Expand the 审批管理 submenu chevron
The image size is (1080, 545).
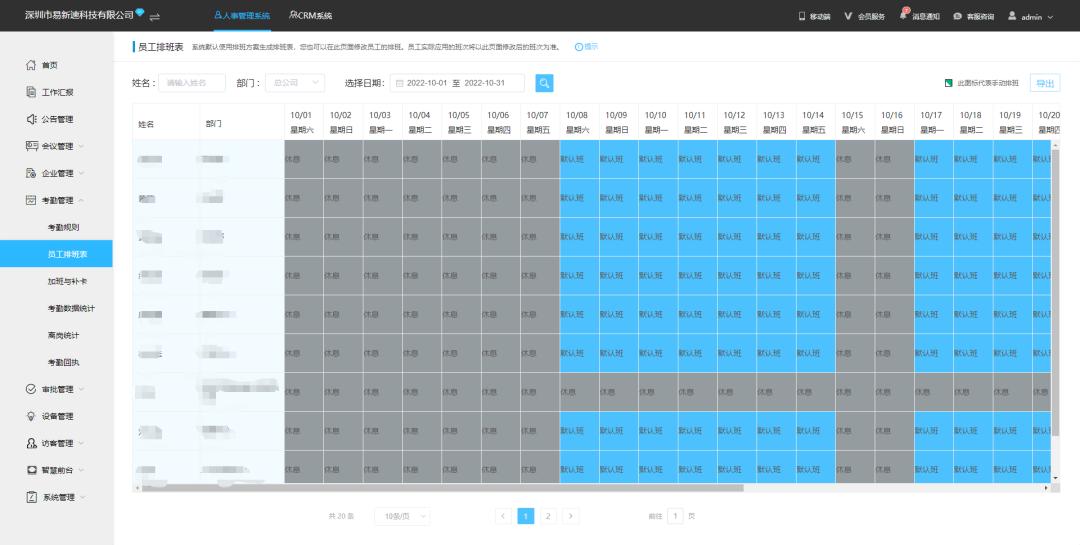point(81,389)
